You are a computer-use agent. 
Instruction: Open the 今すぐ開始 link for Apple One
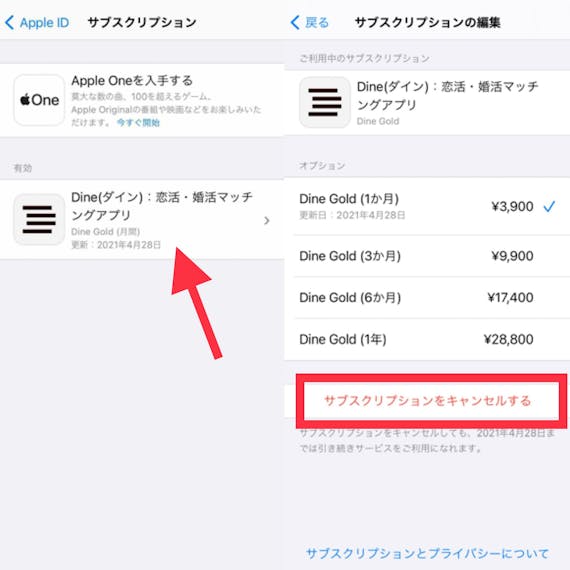[x=138, y=123]
